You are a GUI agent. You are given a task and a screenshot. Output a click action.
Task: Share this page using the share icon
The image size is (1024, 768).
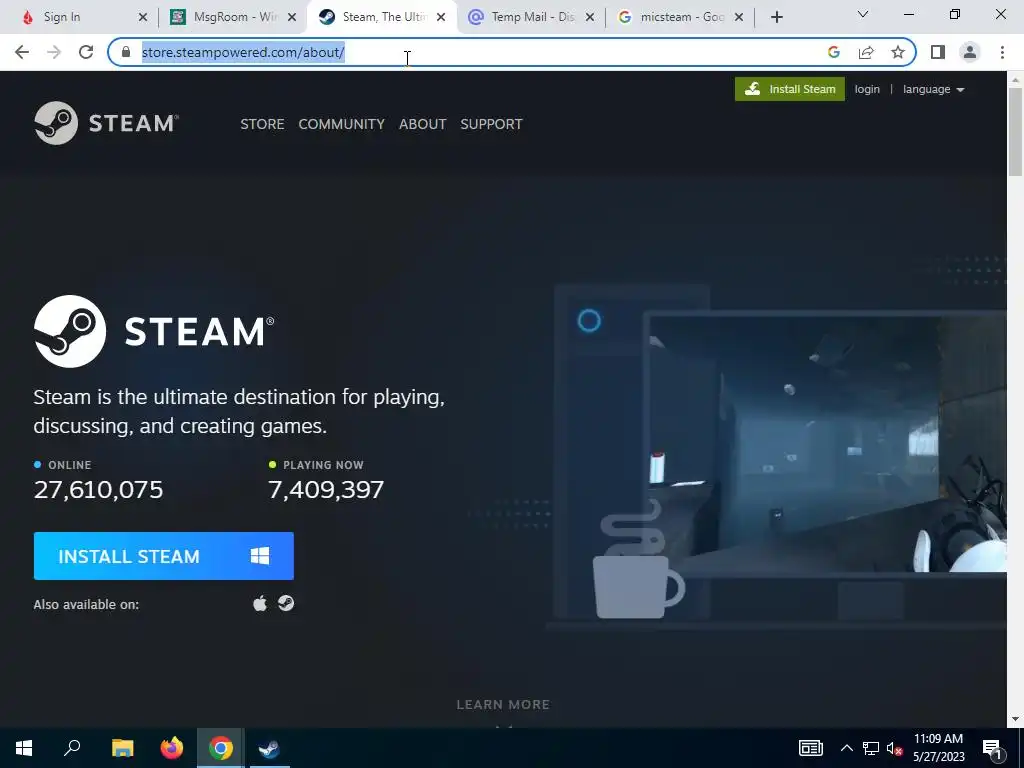click(866, 52)
